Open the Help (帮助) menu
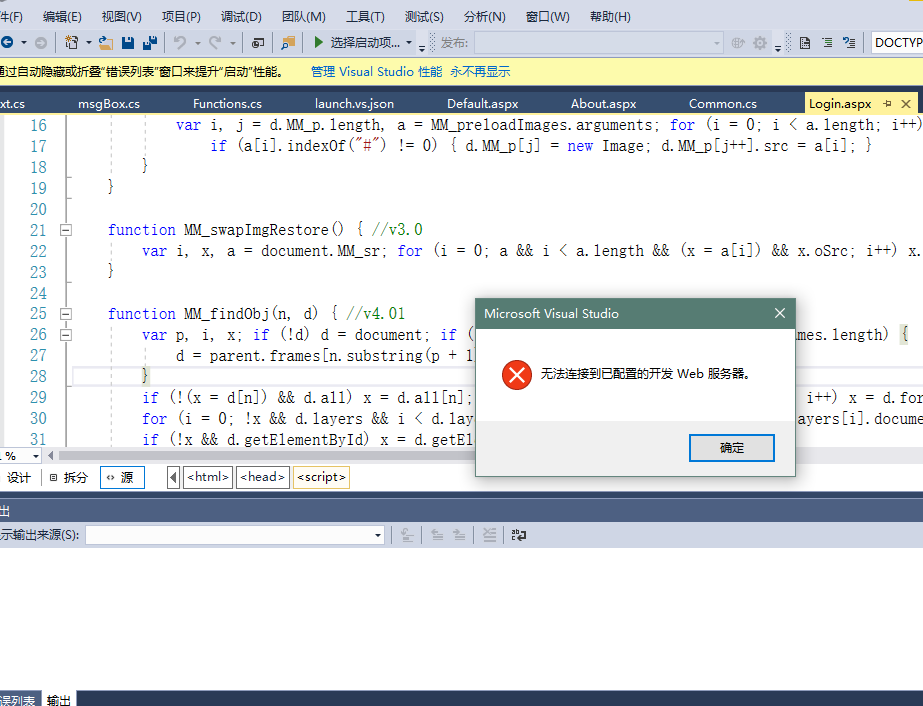 pyautogui.click(x=610, y=16)
